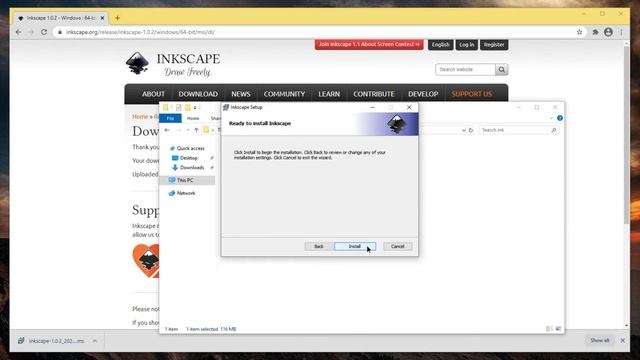Open the LEARN menu item
640x360 pixels.
(329, 94)
